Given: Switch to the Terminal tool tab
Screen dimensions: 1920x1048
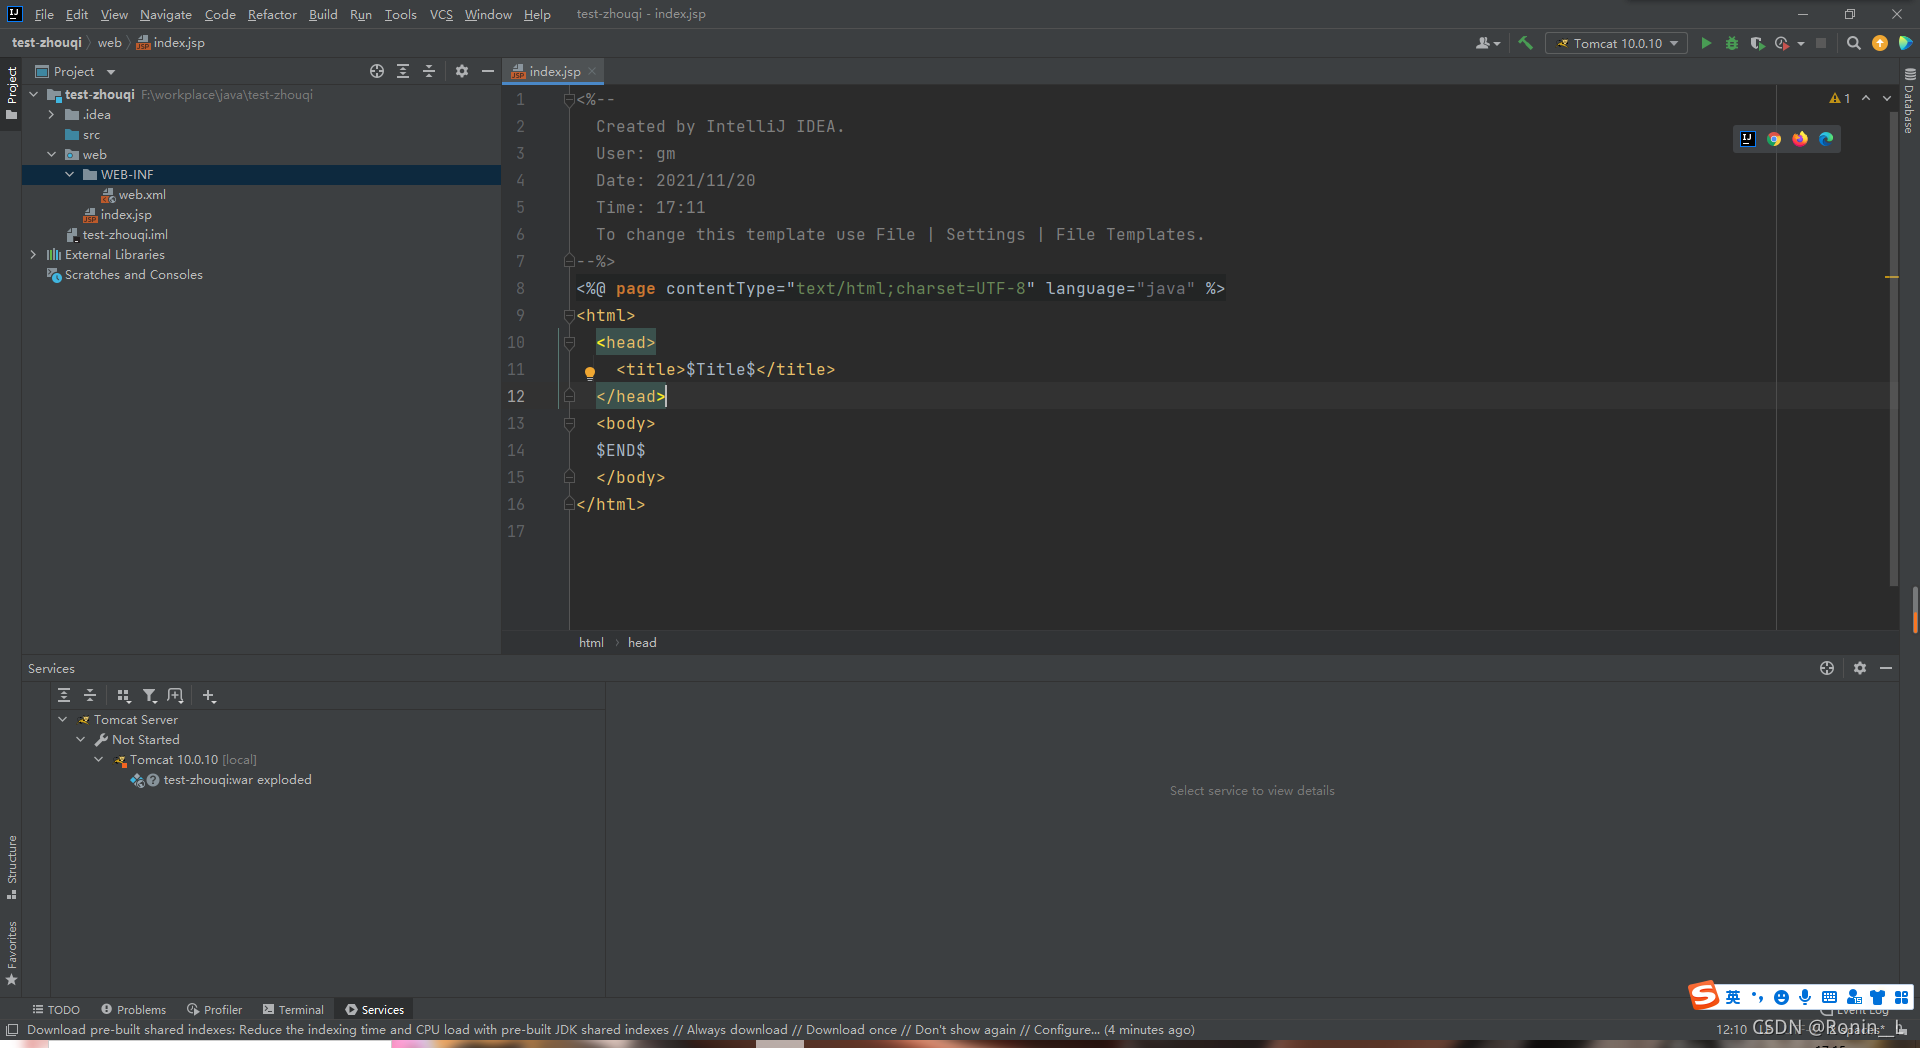Looking at the screenshot, I should 293,1010.
